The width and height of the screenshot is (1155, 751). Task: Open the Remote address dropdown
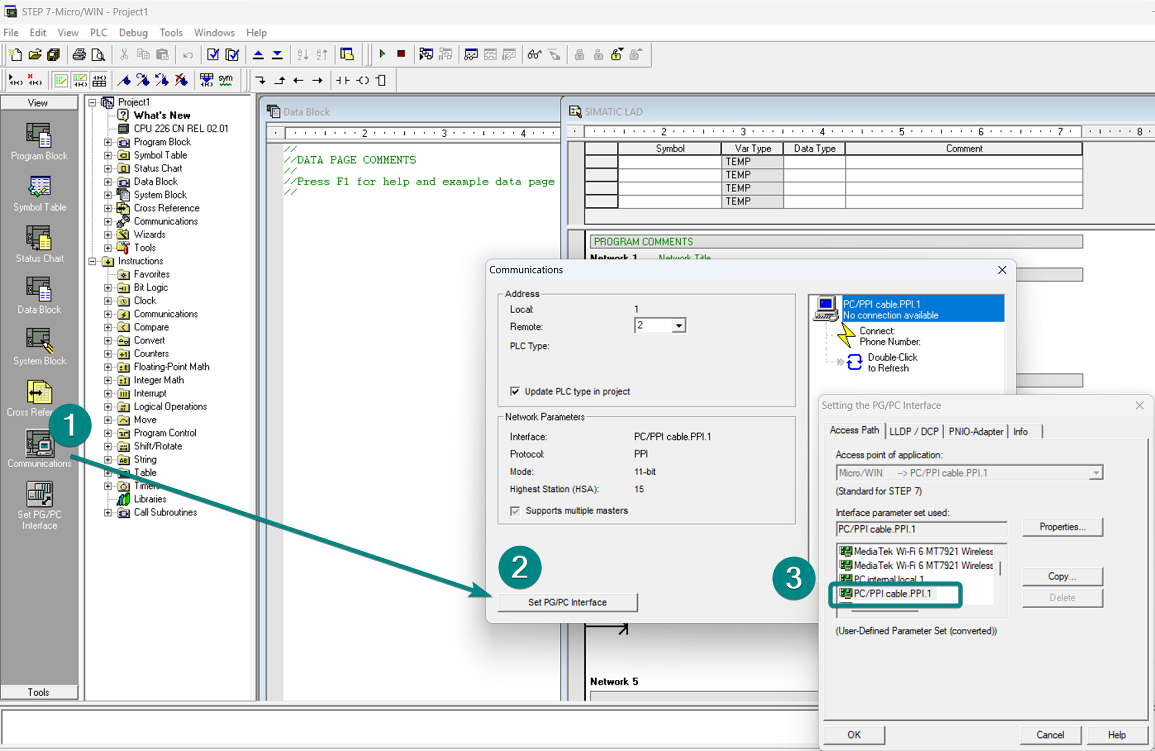point(679,326)
